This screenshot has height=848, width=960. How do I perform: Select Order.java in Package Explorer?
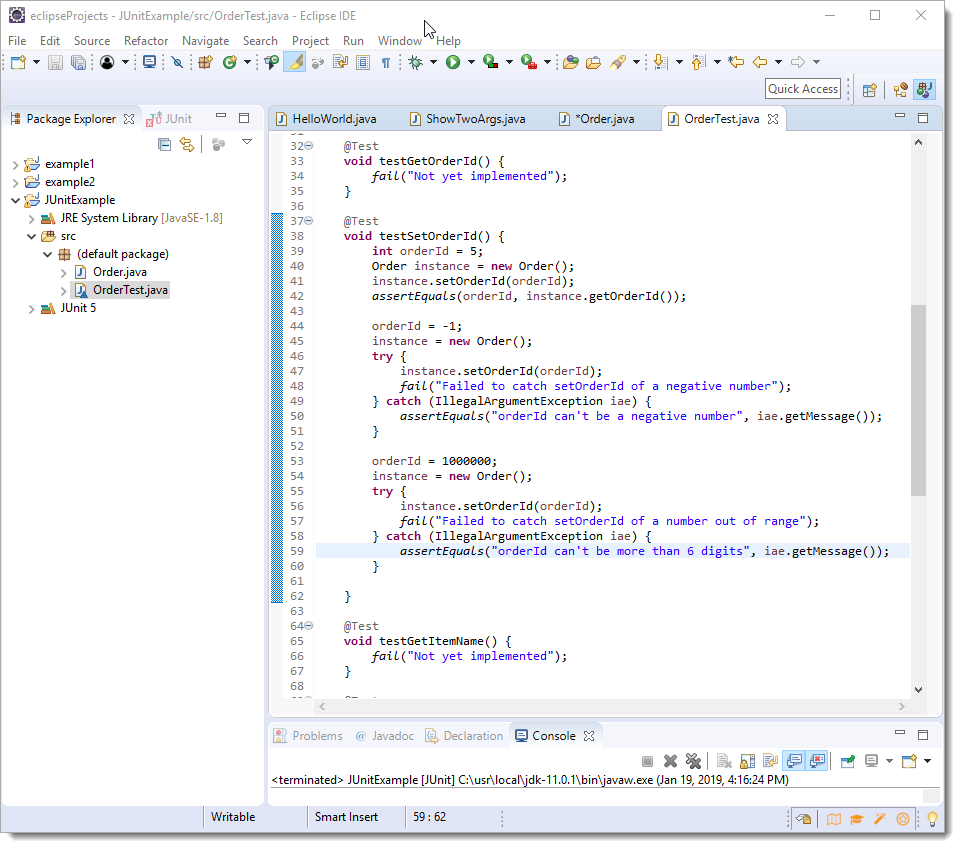119,272
